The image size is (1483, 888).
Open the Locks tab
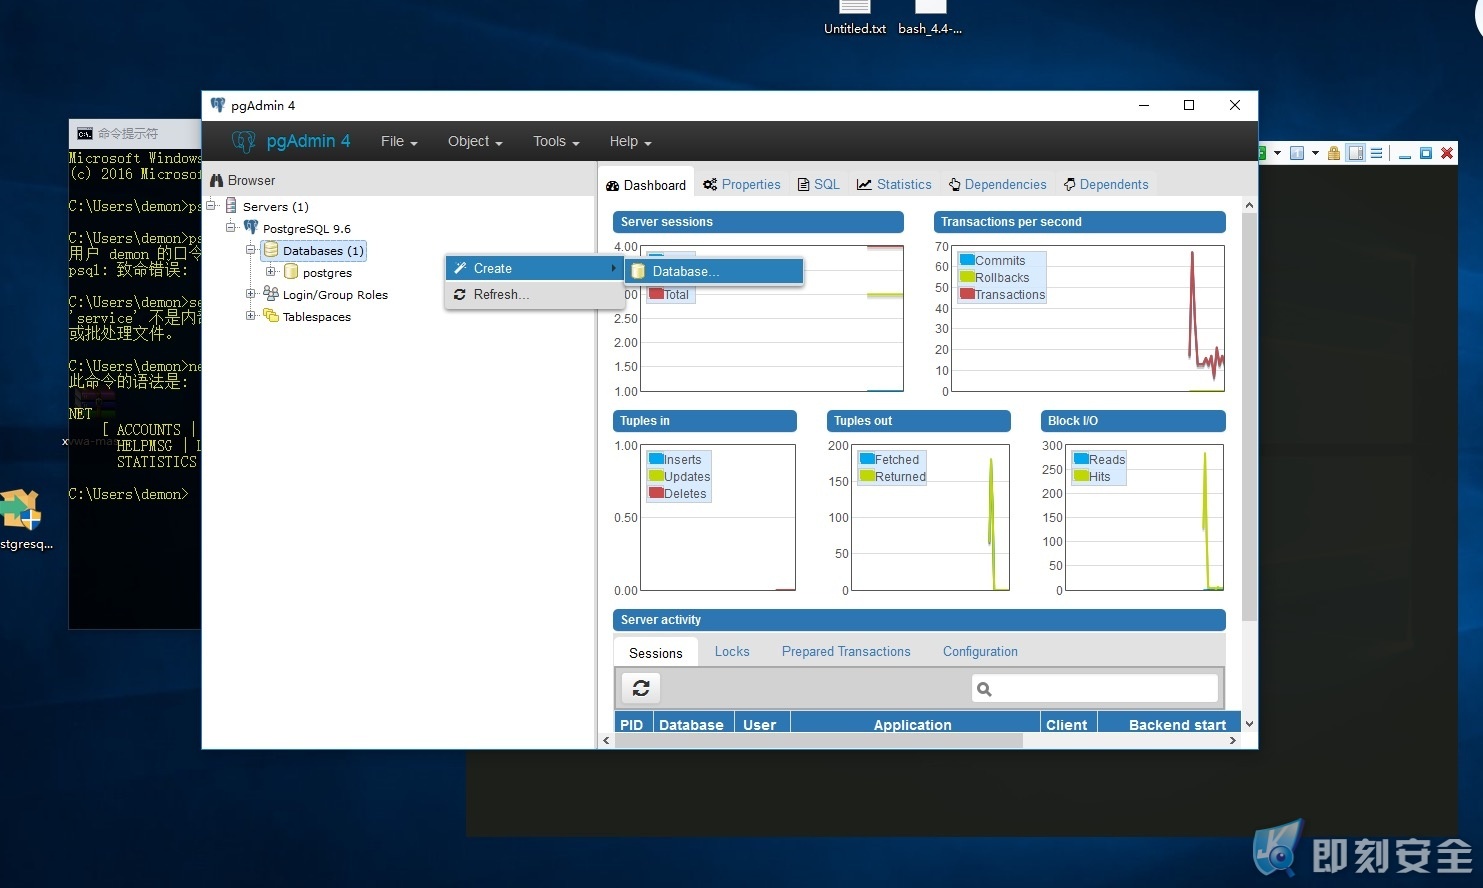point(732,652)
